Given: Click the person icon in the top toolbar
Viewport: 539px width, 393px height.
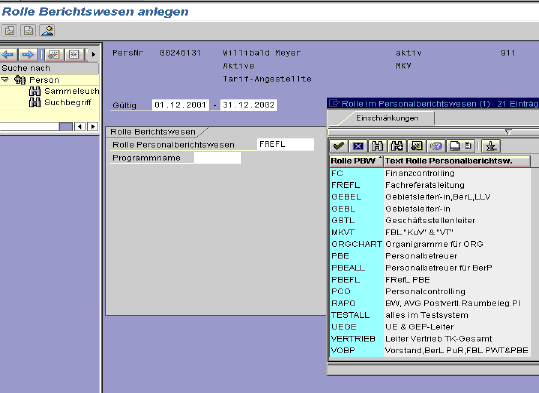Looking at the screenshot, I should pyautogui.click(x=47, y=31).
